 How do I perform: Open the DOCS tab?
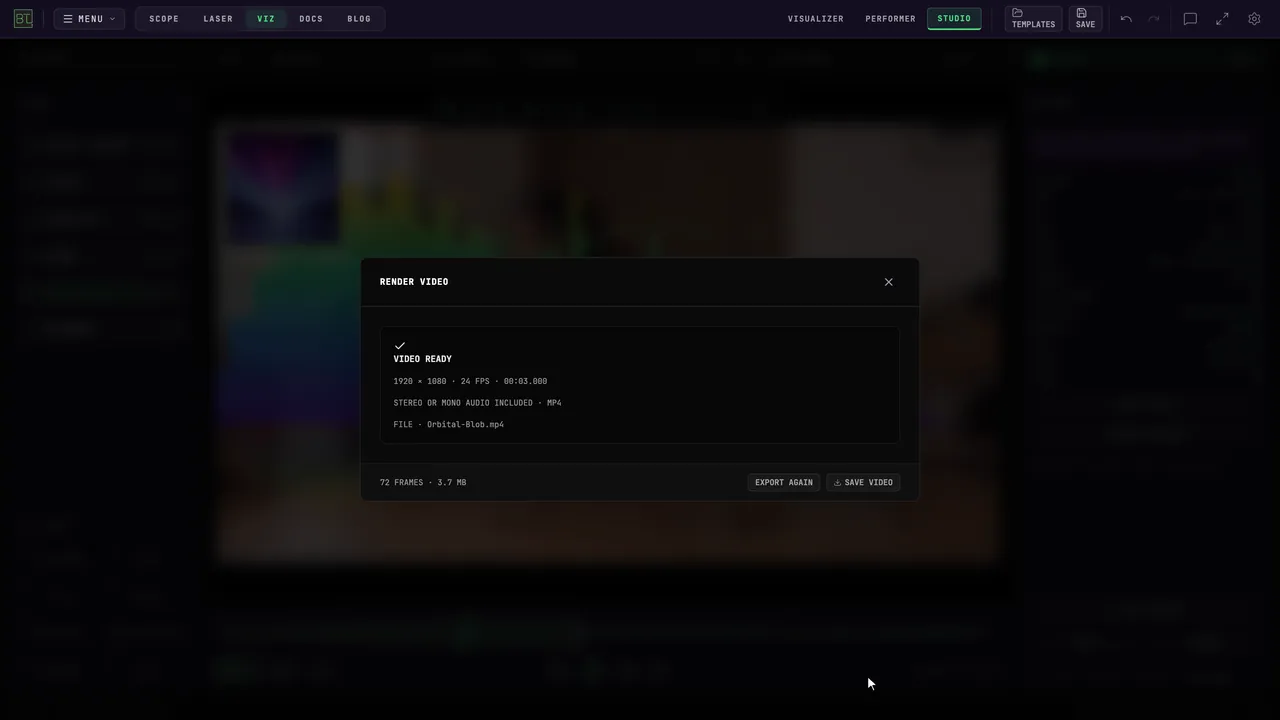311,19
